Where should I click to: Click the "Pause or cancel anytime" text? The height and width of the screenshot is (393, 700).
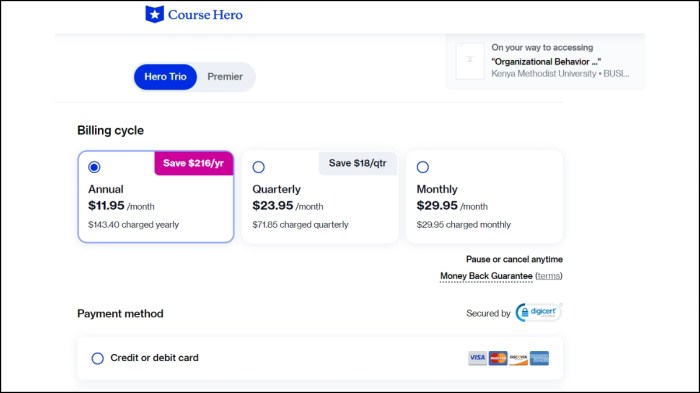coord(514,259)
